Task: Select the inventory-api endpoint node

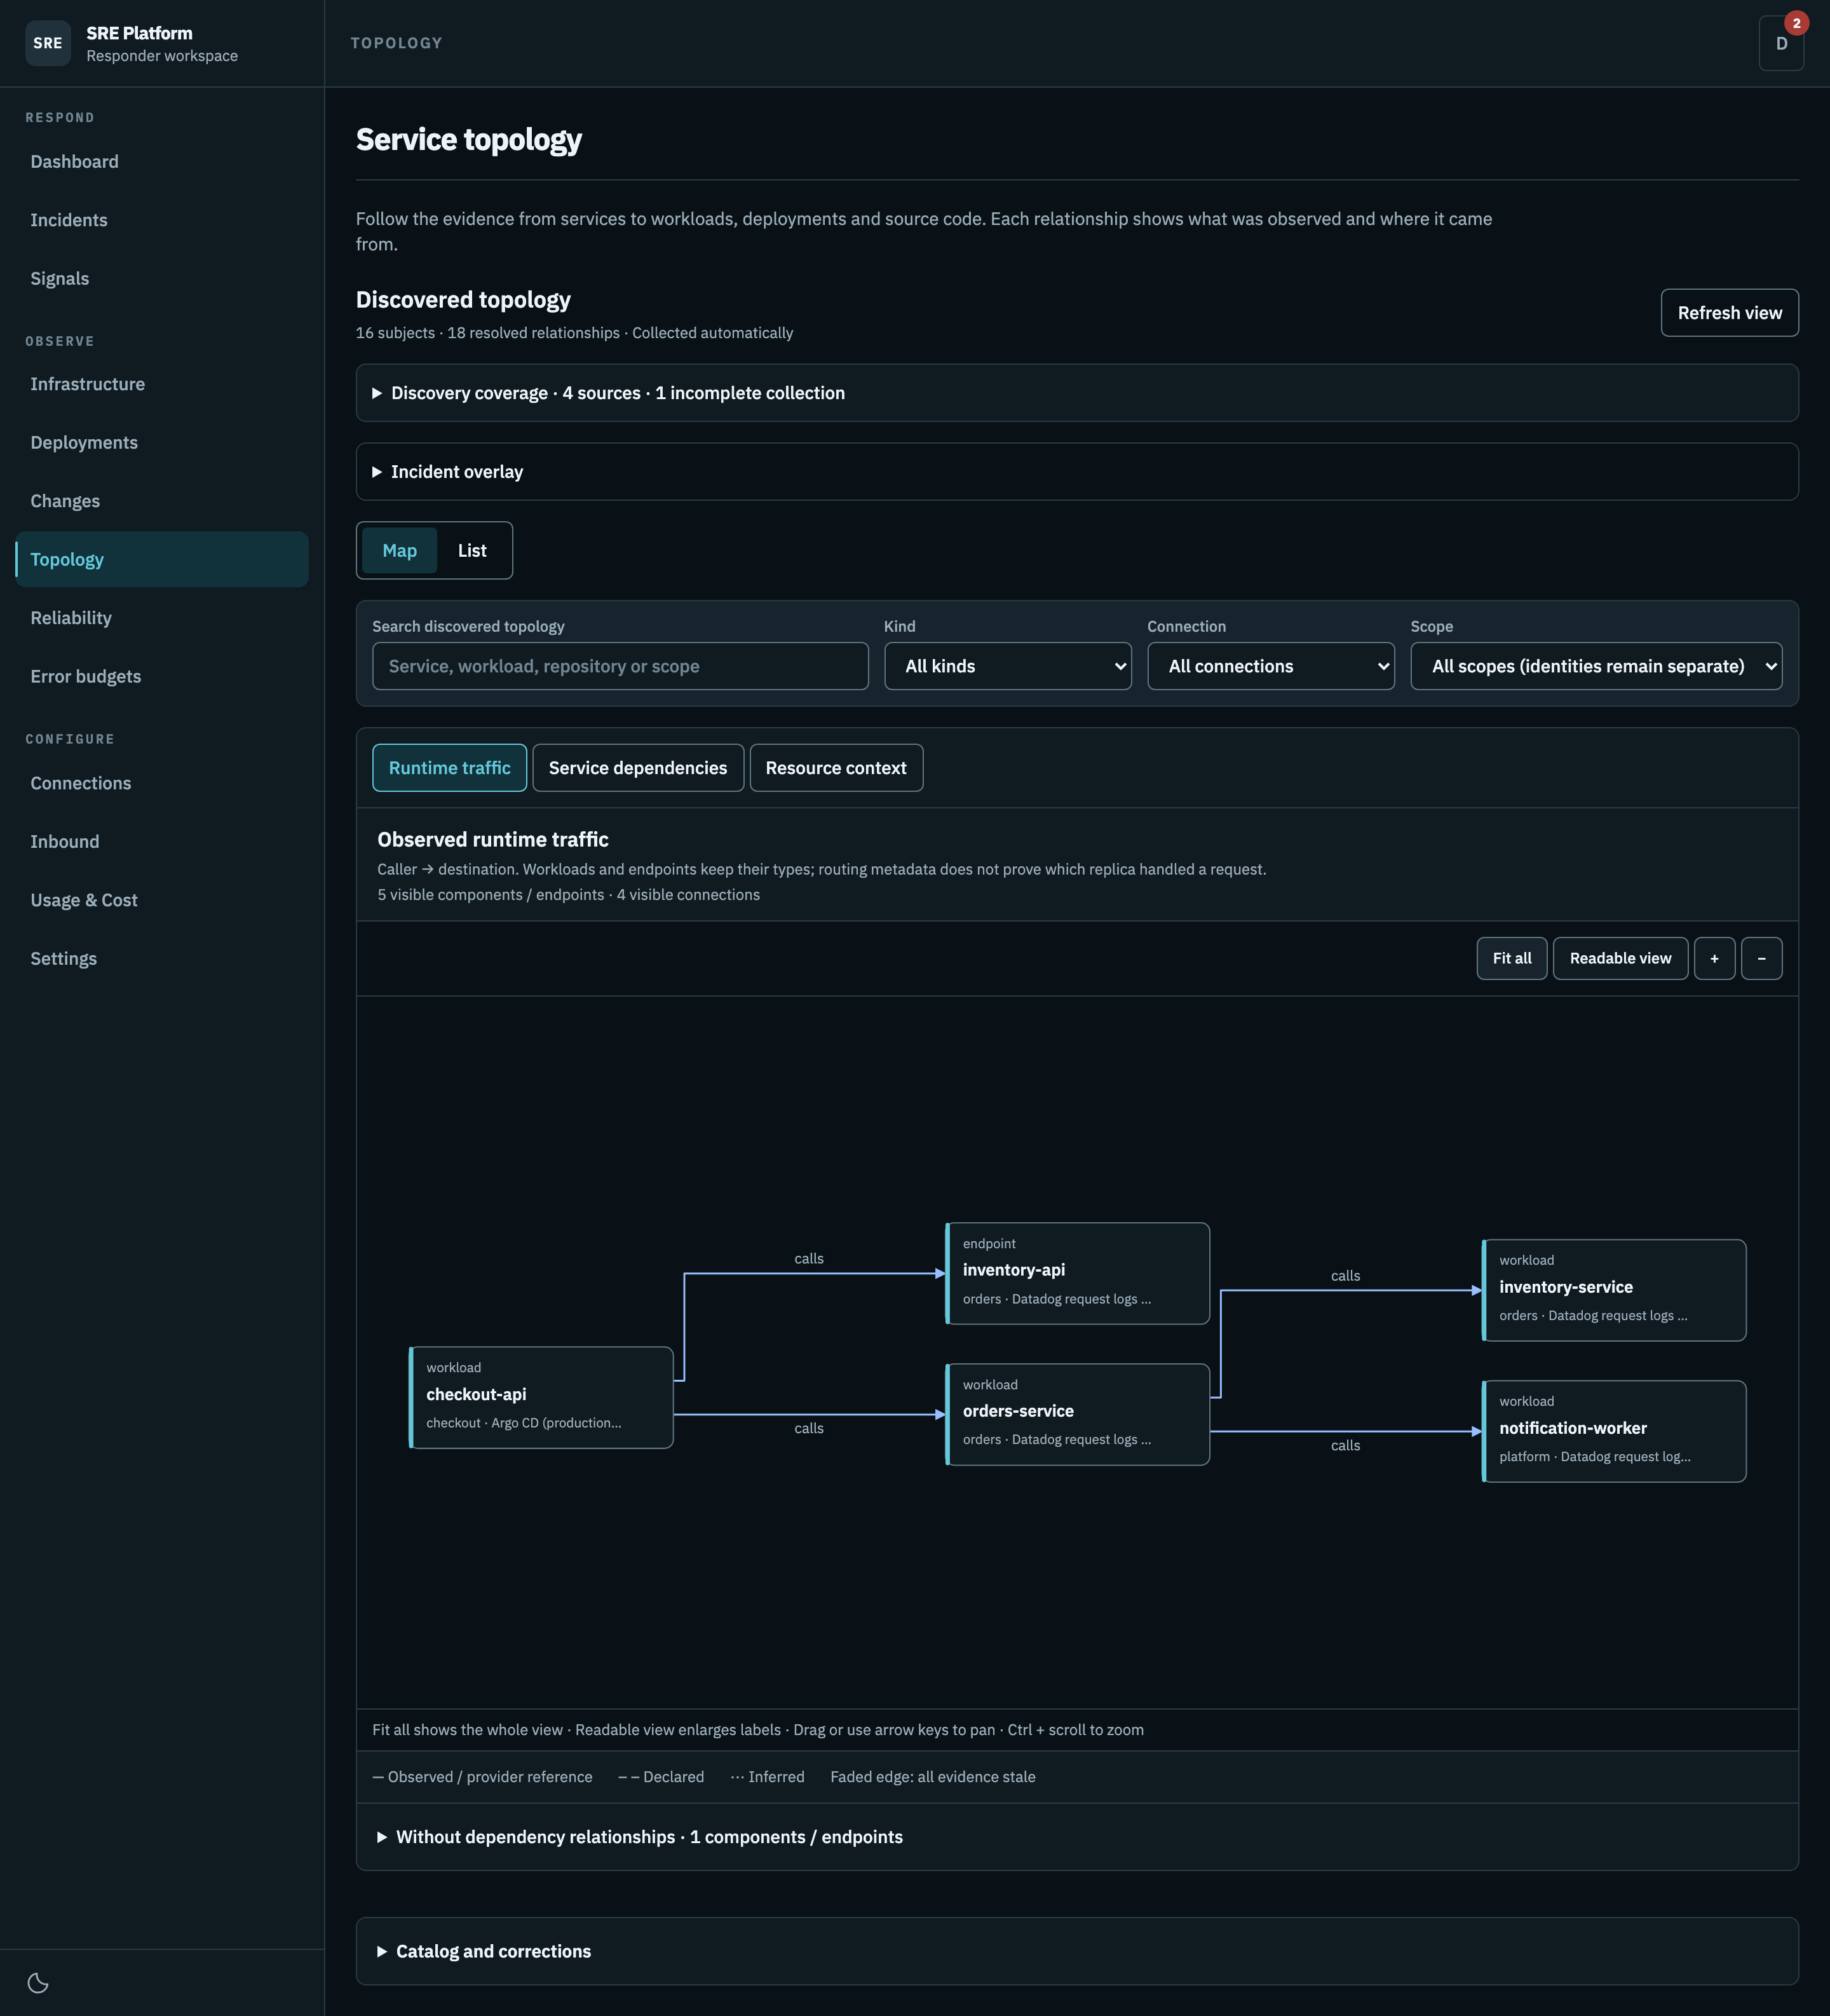Action: click(x=1077, y=1273)
